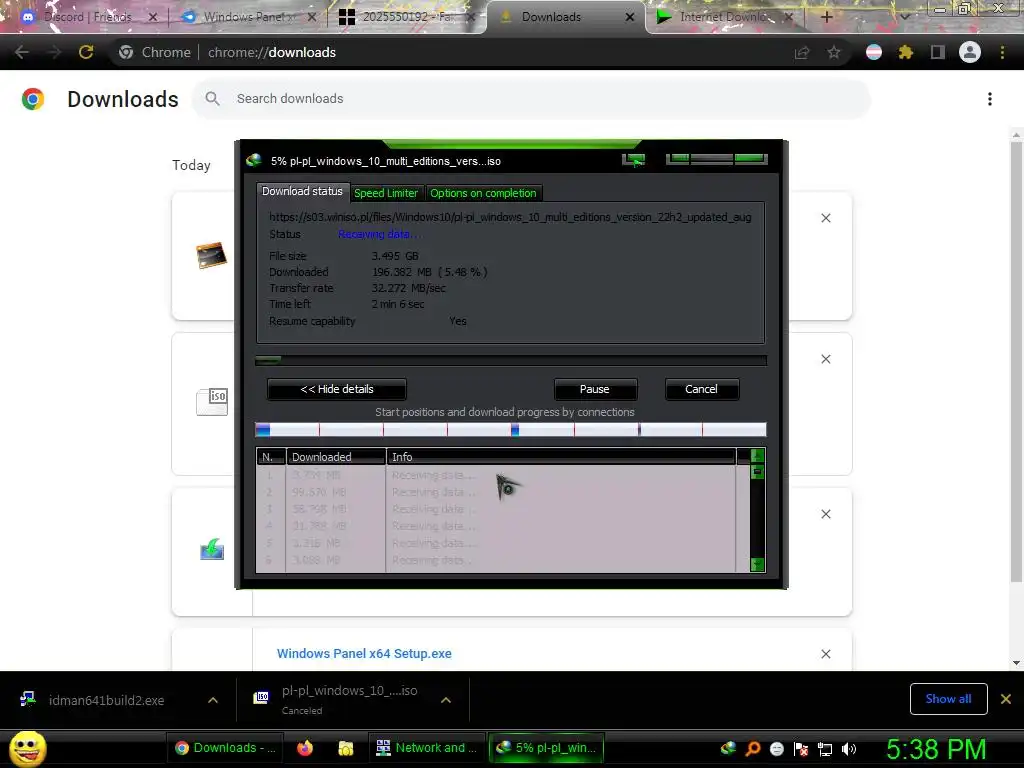Open the smiley Start button
Viewport: 1024px width, 768px height.
27,748
